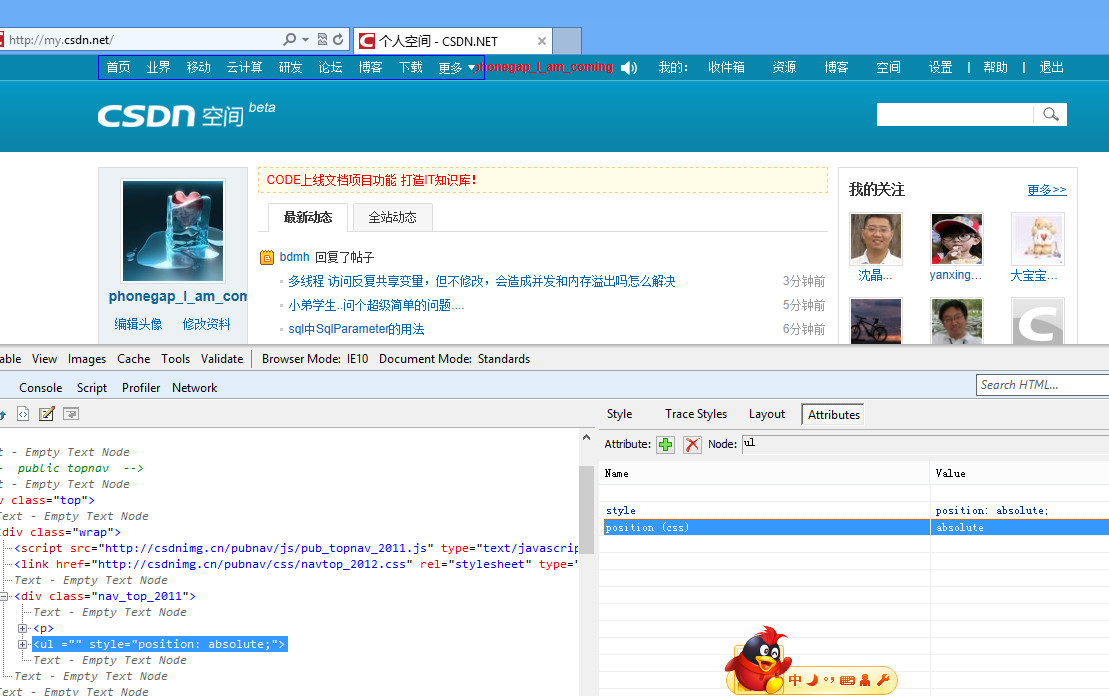Click 帮助 help link
Screen dimensions: 1109x696
pos(995,67)
